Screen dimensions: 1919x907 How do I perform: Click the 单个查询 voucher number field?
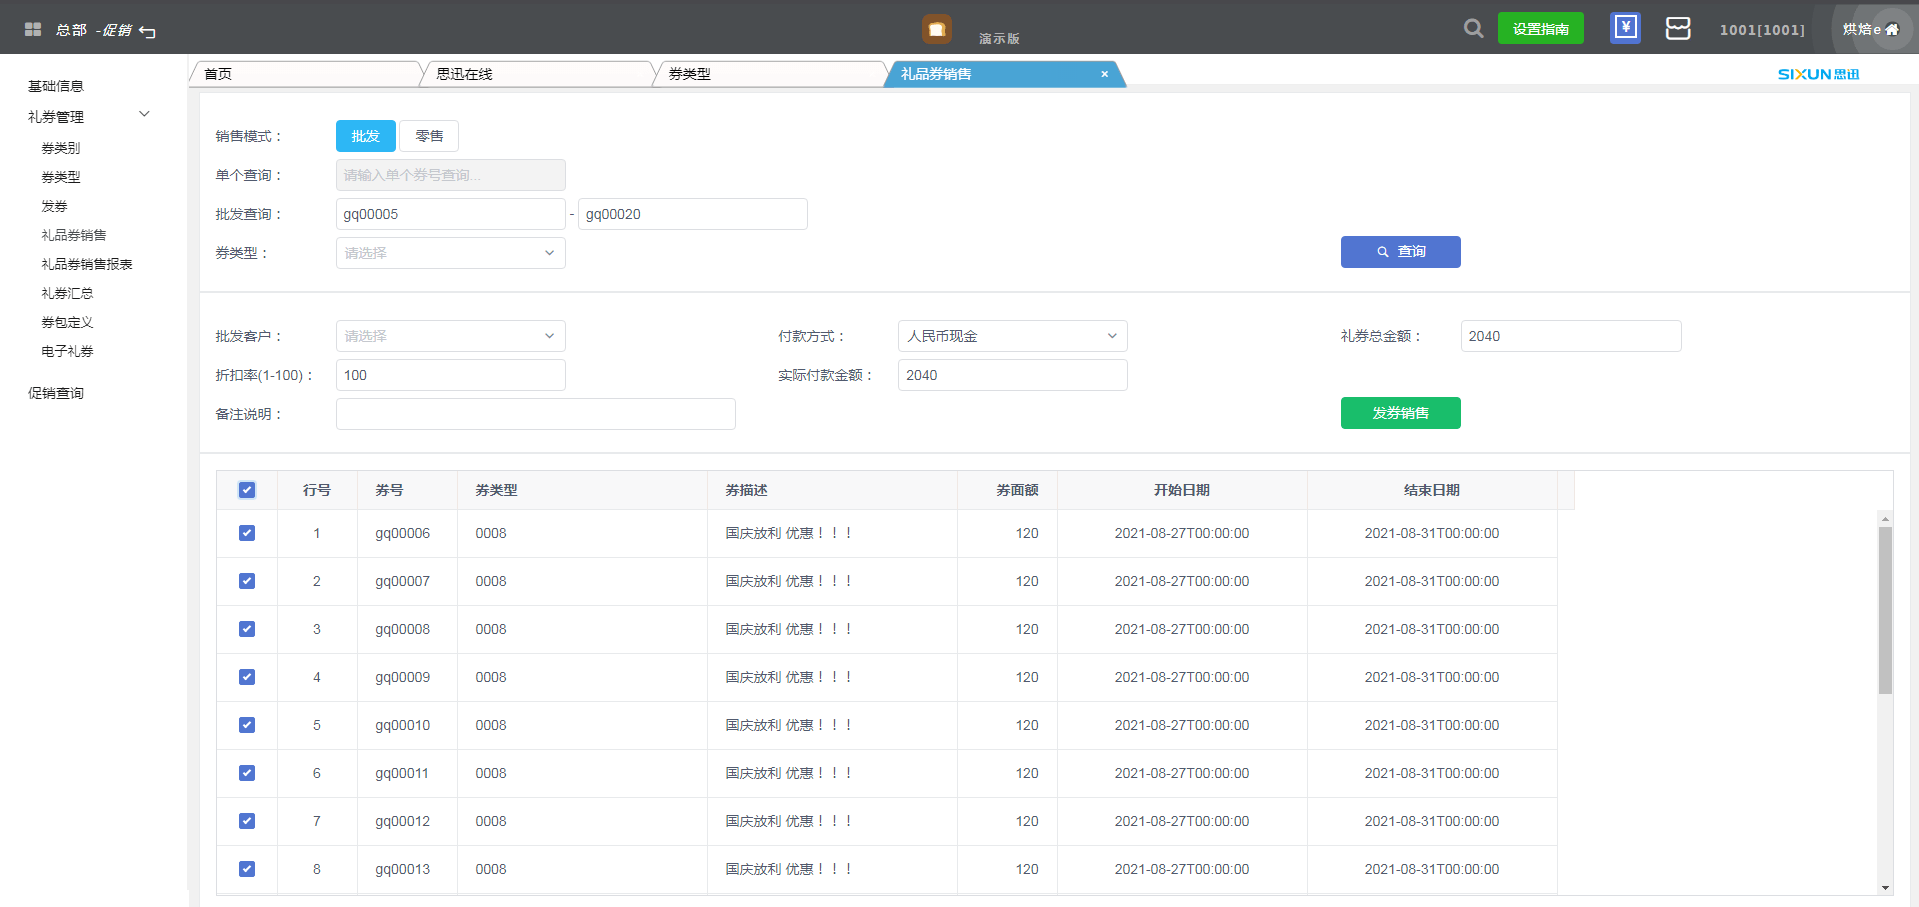pyautogui.click(x=451, y=175)
